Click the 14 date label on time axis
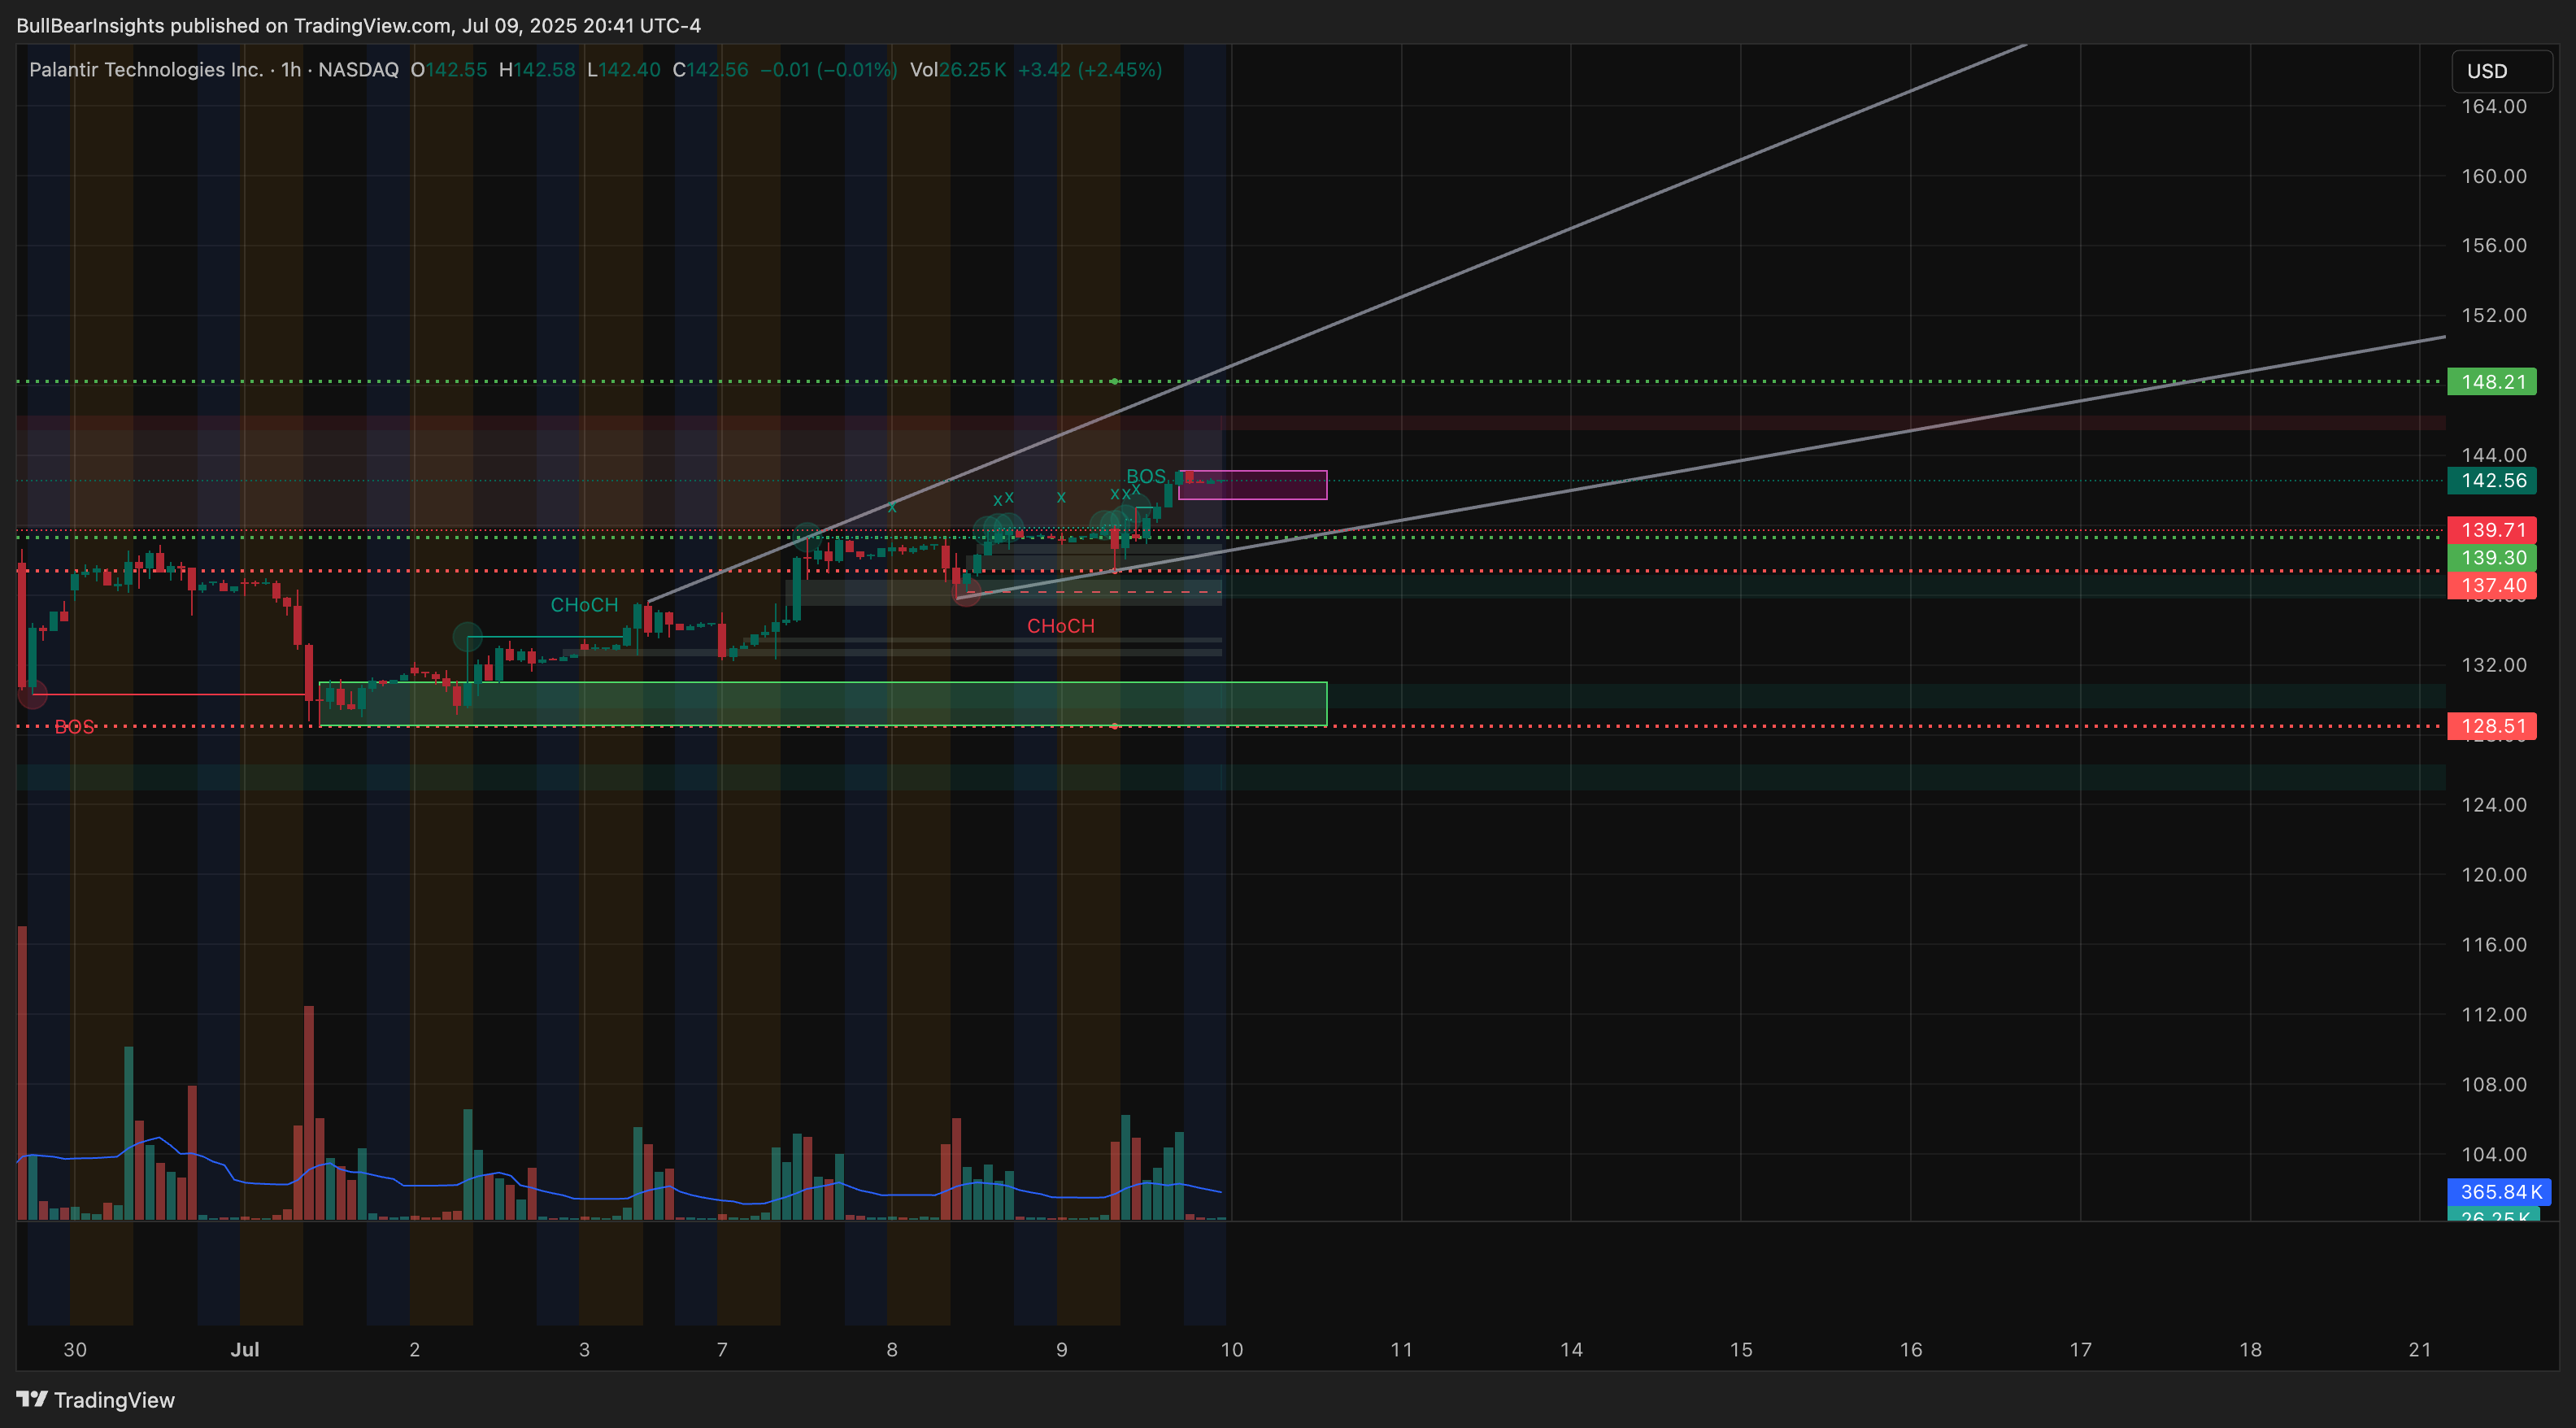 [x=1571, y=1350]
